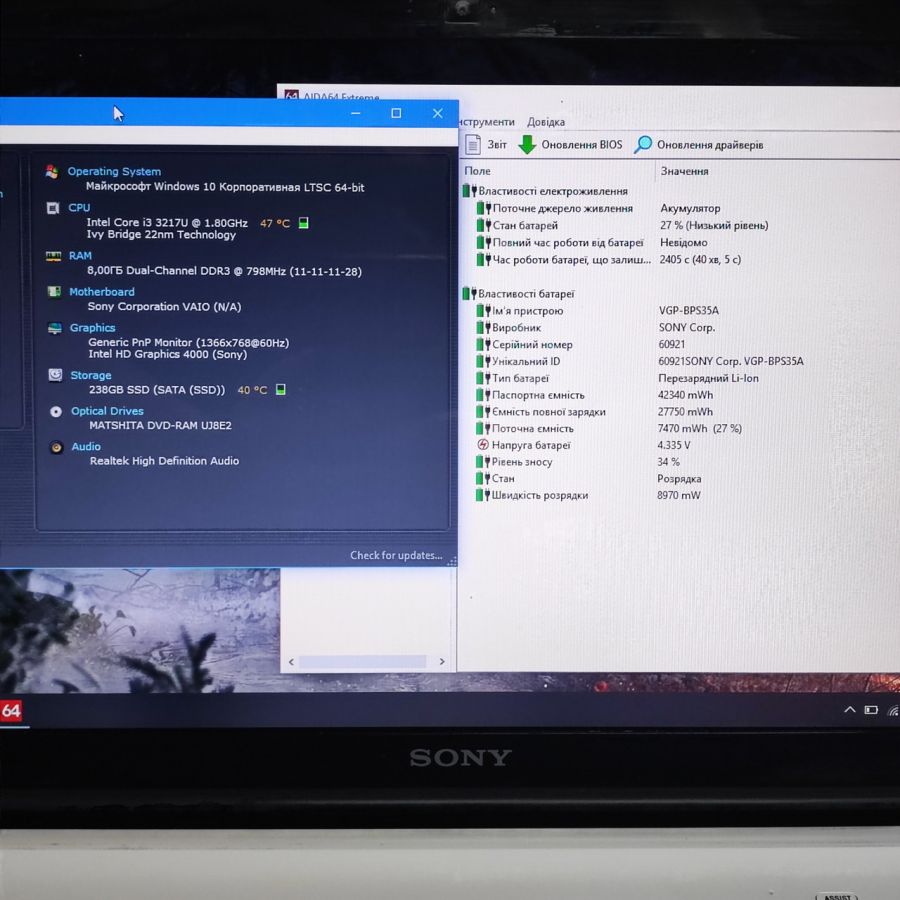Click Check for updates link
Image resolution: width=900 pixels, height=900 pixels.
coord(396,556)
